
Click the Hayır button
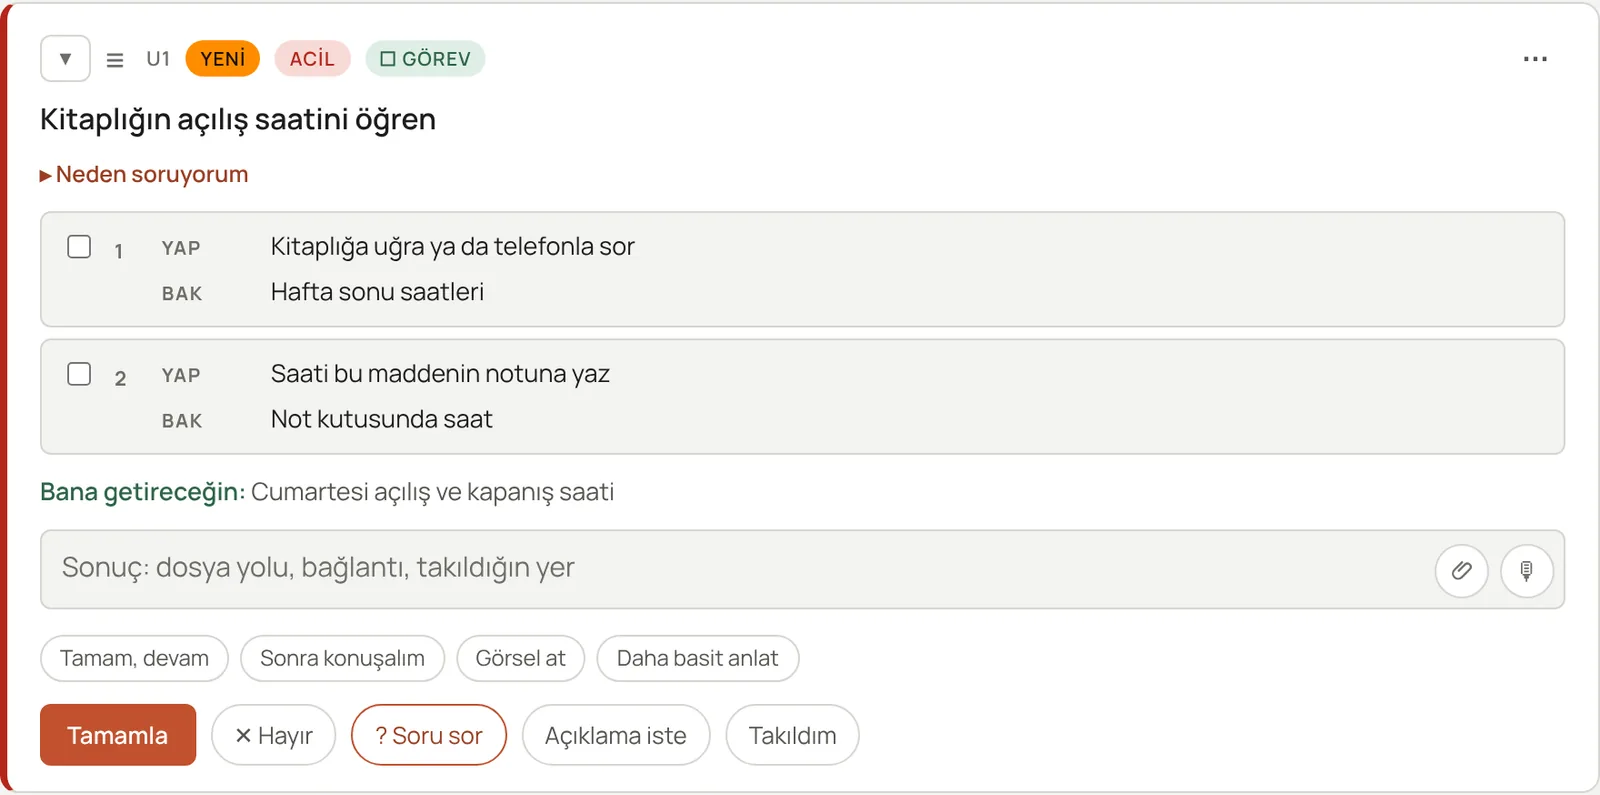pyautogui.click(x=273, y=735)
